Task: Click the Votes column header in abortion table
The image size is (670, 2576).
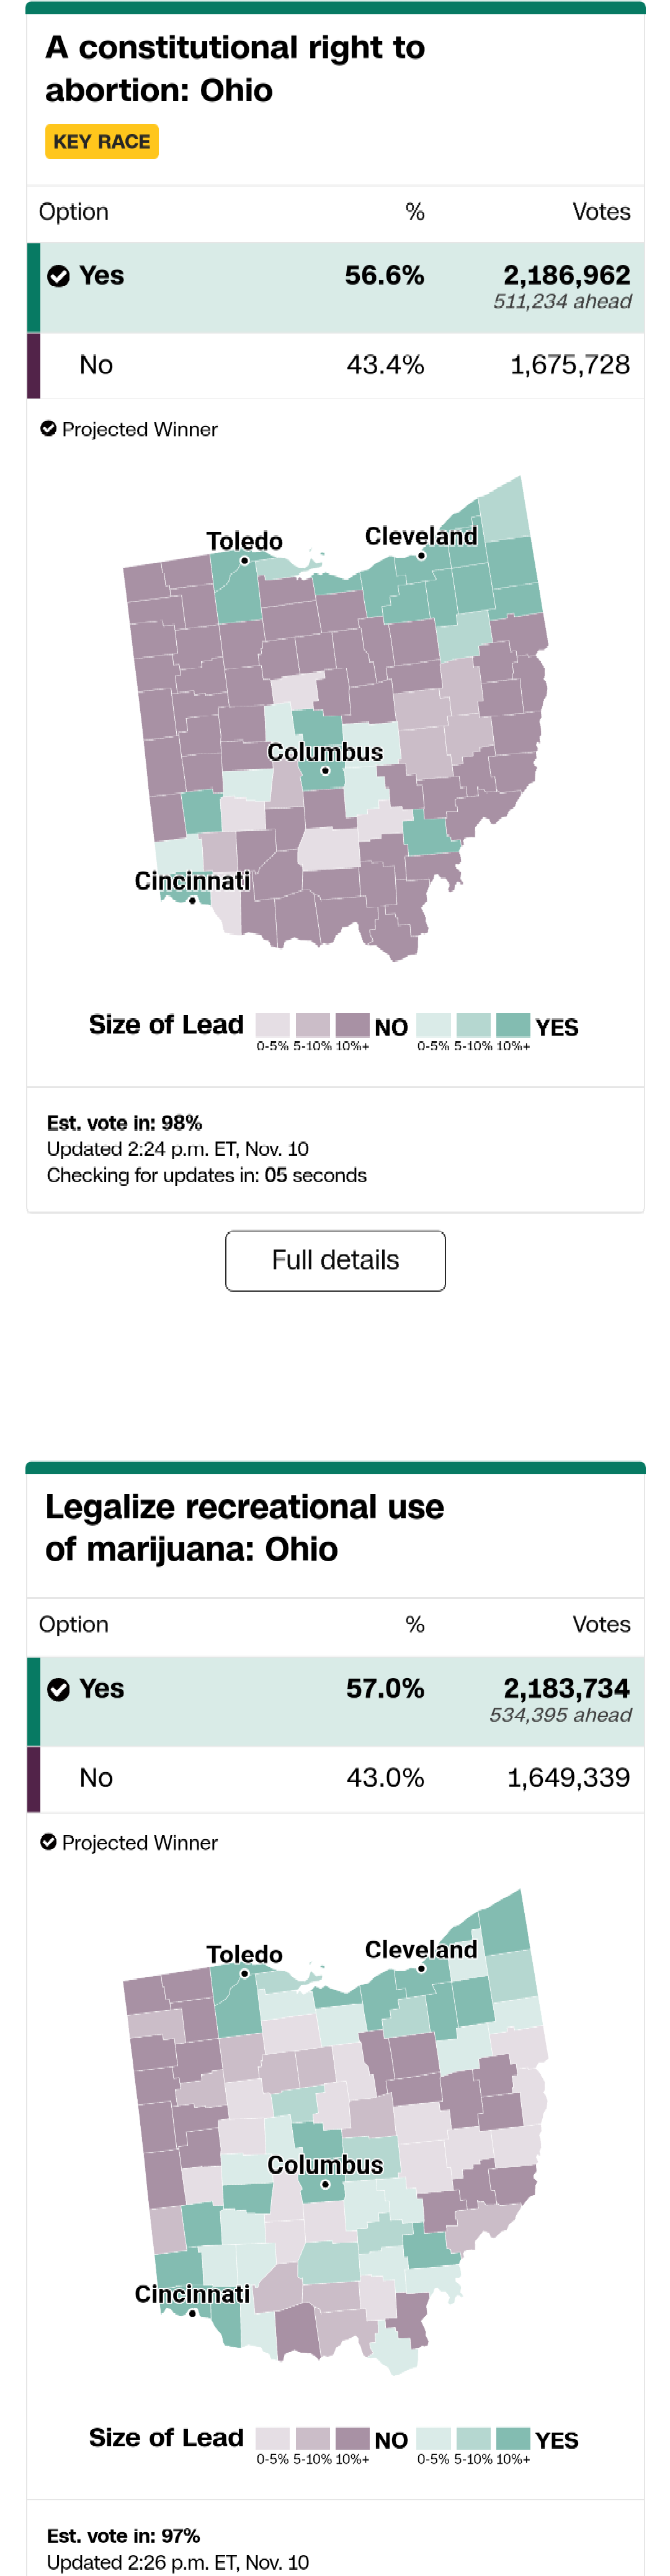Action: pyautogui.click(x=601, y=212)
